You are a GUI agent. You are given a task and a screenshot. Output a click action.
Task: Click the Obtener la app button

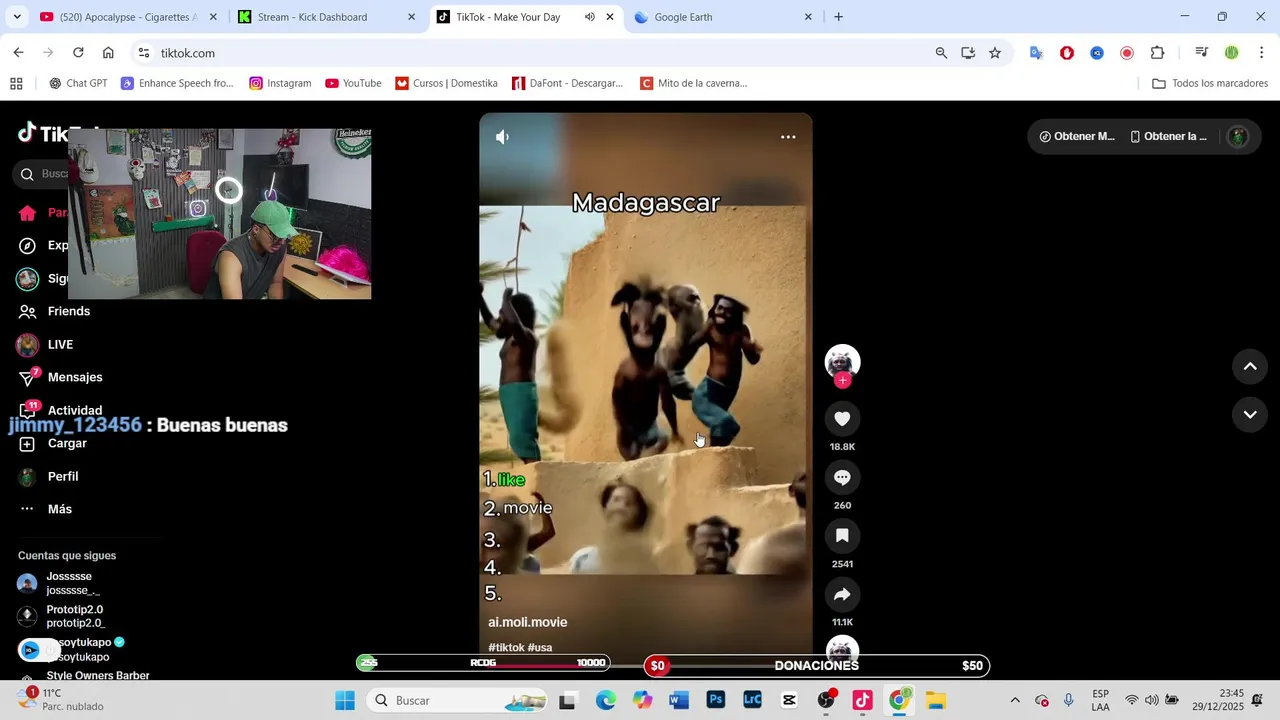[x=1168, y=137]
